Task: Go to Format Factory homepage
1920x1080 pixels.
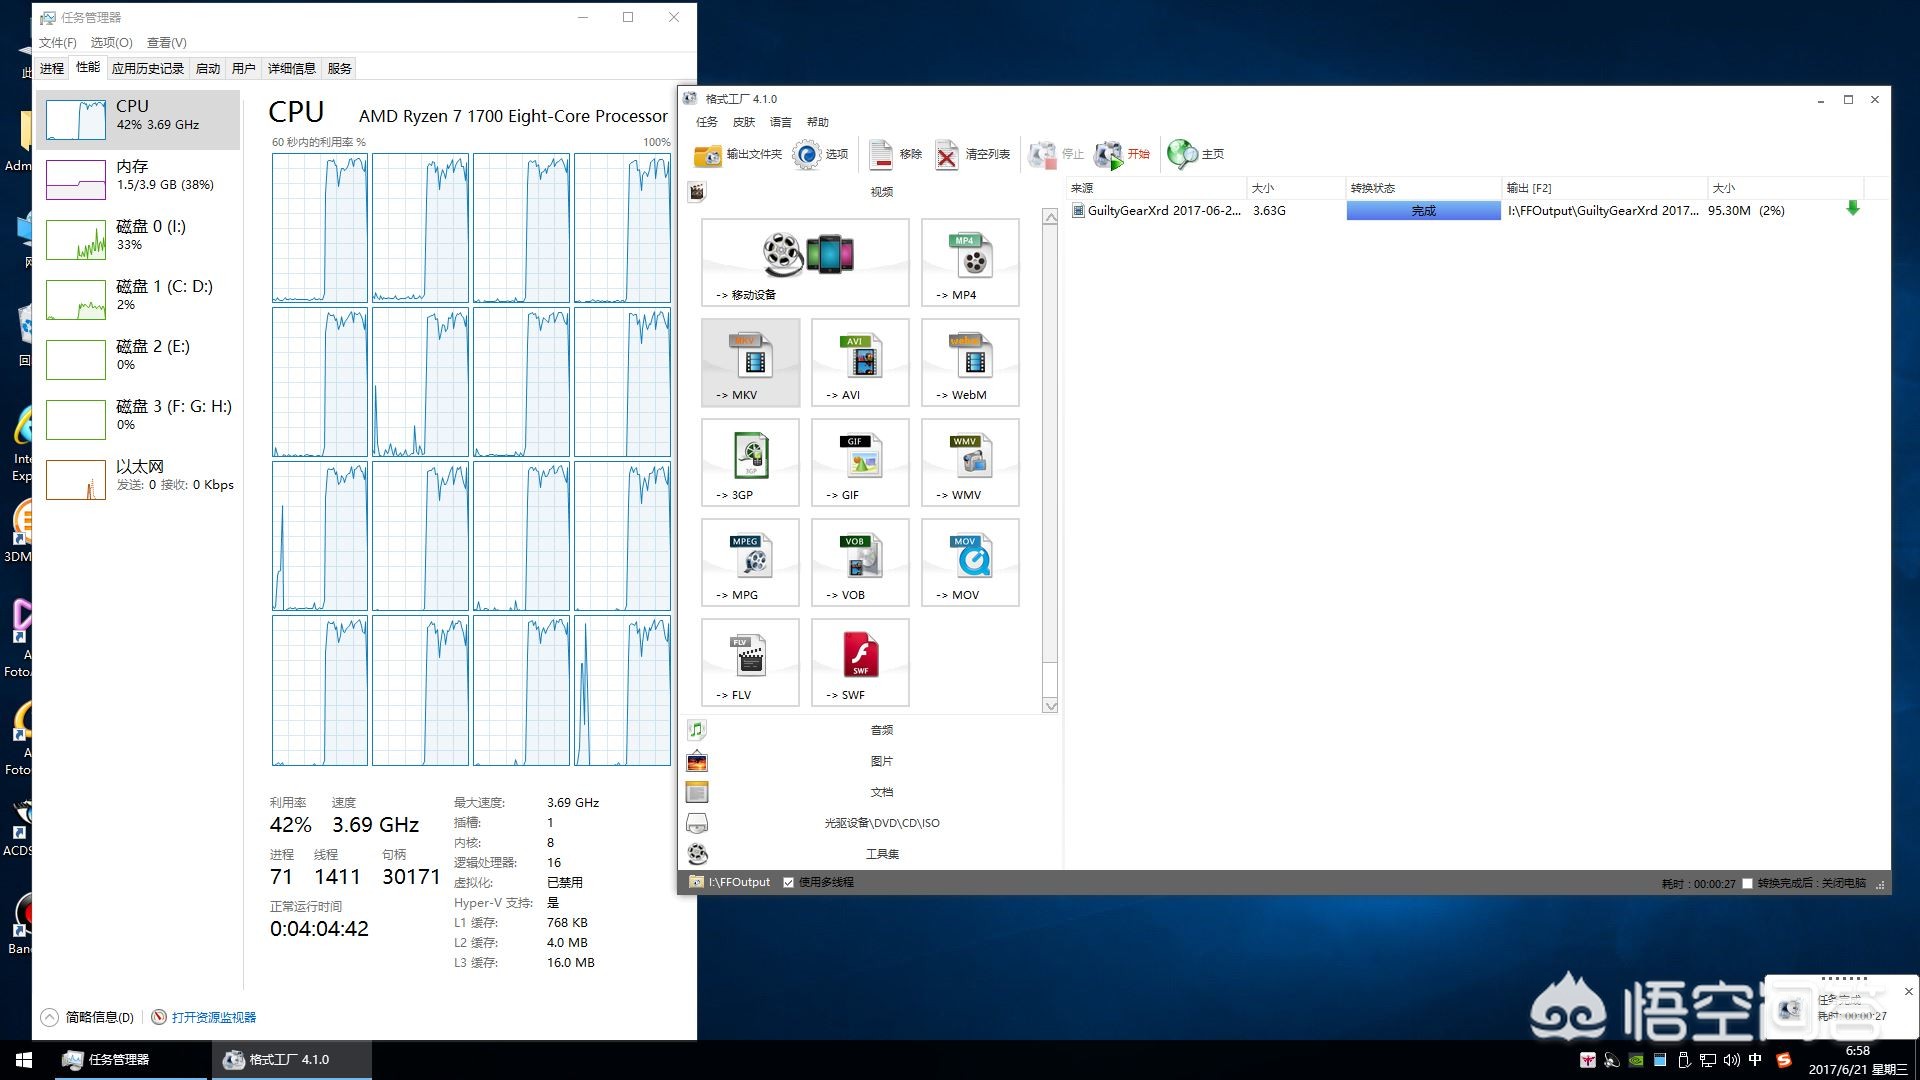Action: pos(1196,154)
